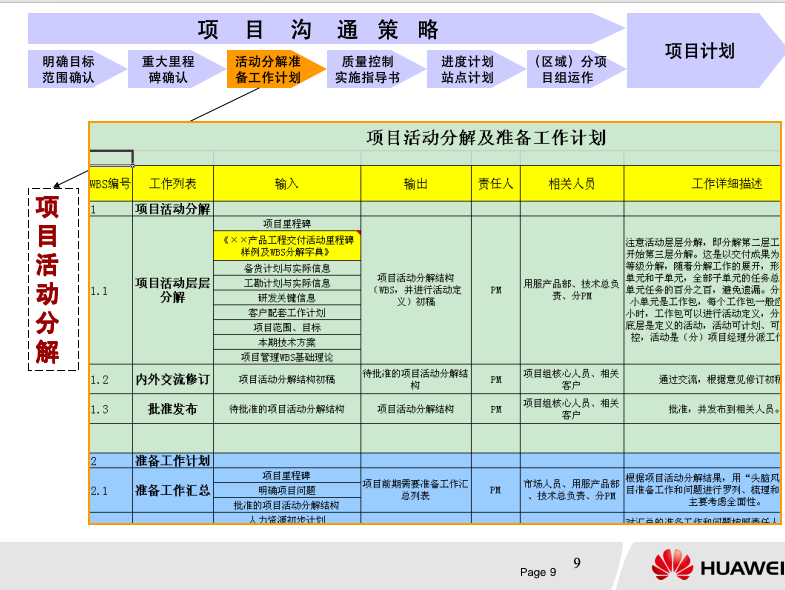Image resolution: width=785 pixels, height=590 pixels.
Task: Select the 明确项目问题 input cell
Action: pyautogui.click(x=287, y=490)
